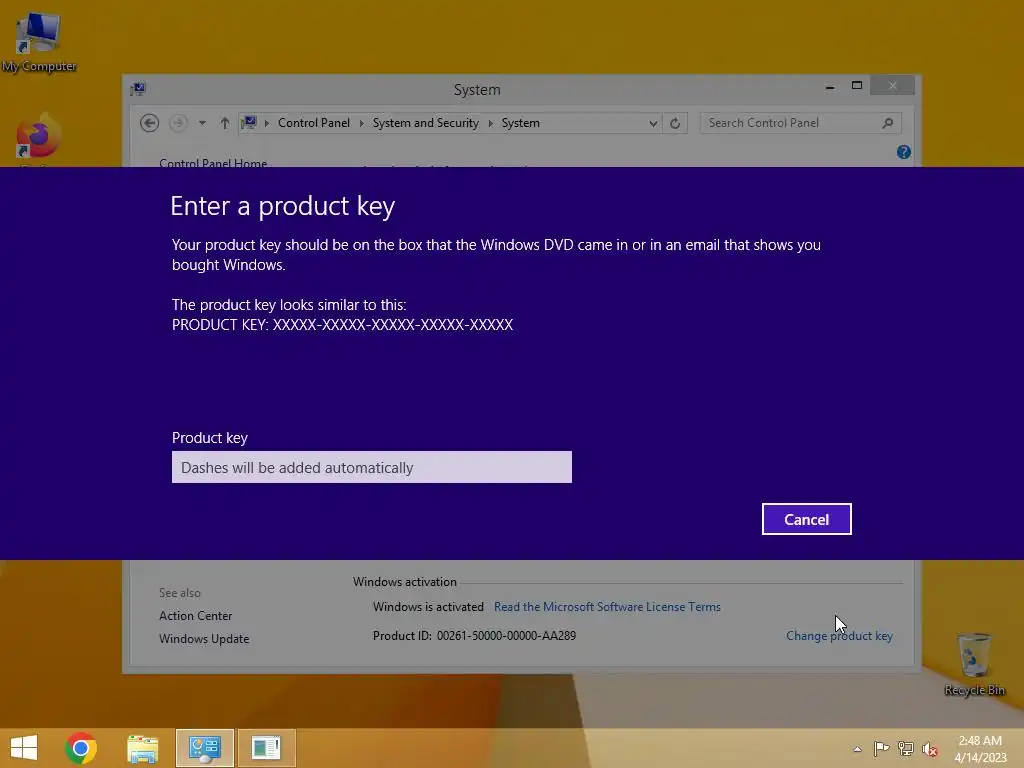Click the 'Enter a product key' heading
The image size is (1024, 768).
point(282,206)
